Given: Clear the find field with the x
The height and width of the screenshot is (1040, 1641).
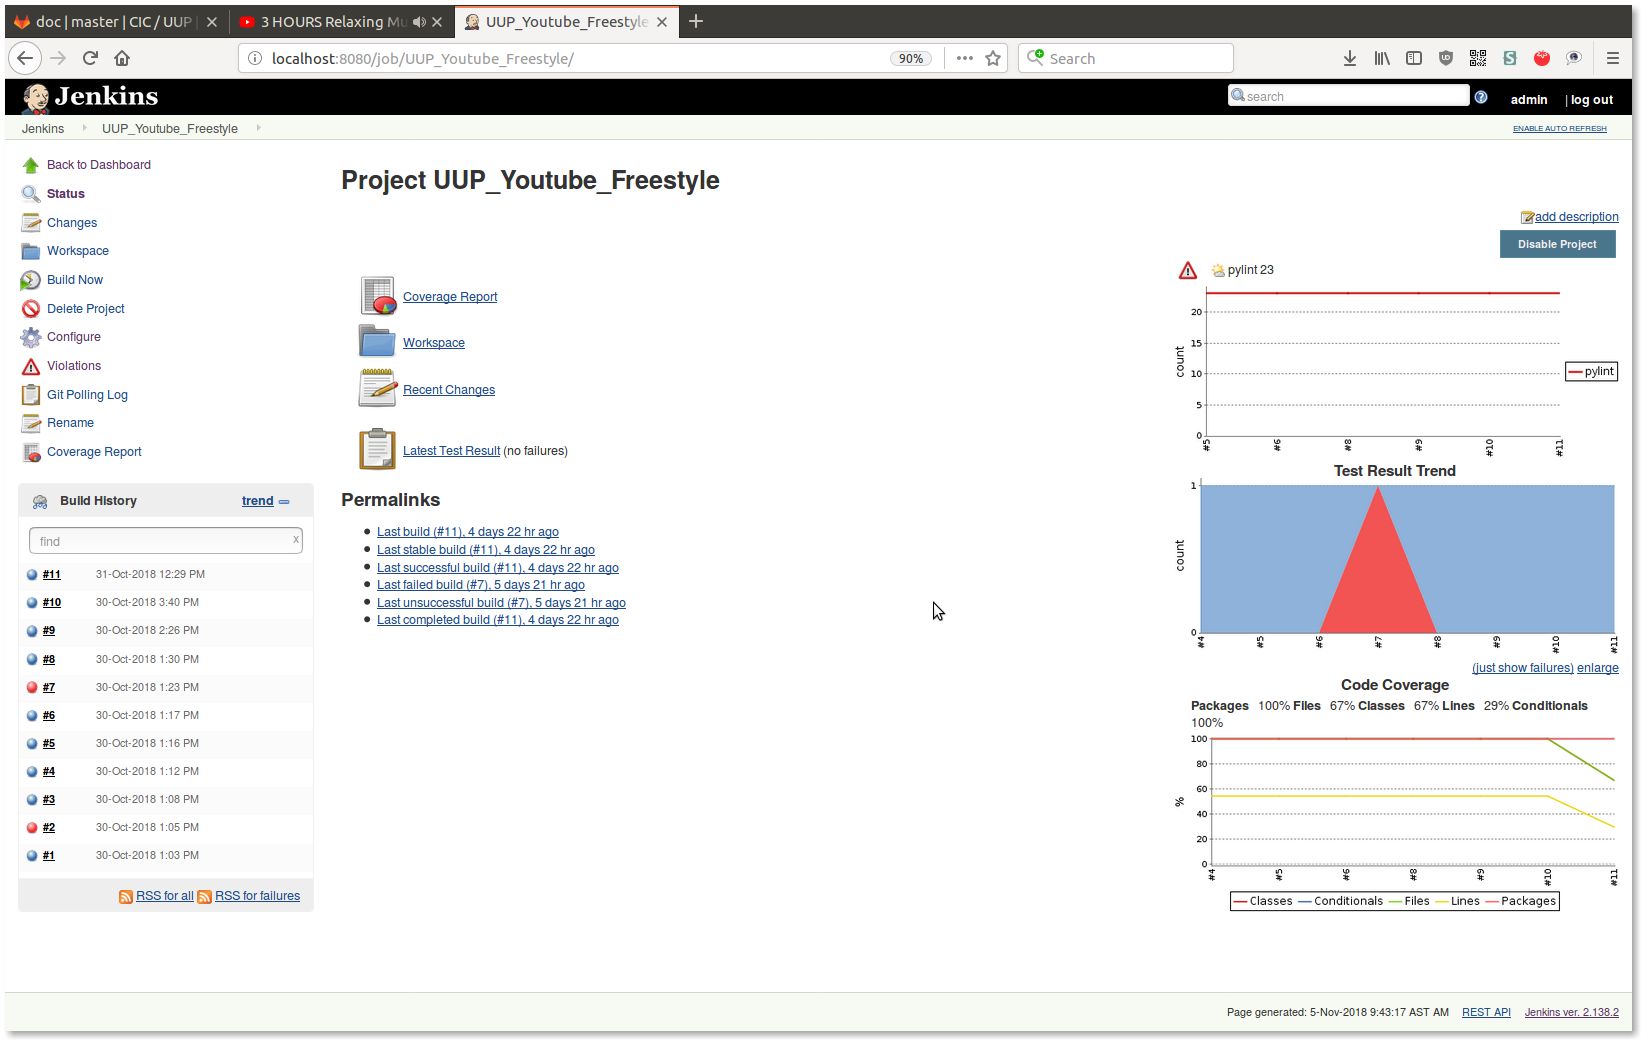Looking at the screenshot, I should 296,539.
